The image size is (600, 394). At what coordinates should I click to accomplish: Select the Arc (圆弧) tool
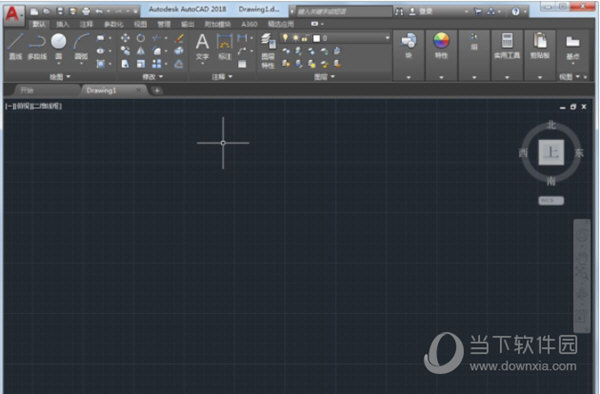(81, 47)
